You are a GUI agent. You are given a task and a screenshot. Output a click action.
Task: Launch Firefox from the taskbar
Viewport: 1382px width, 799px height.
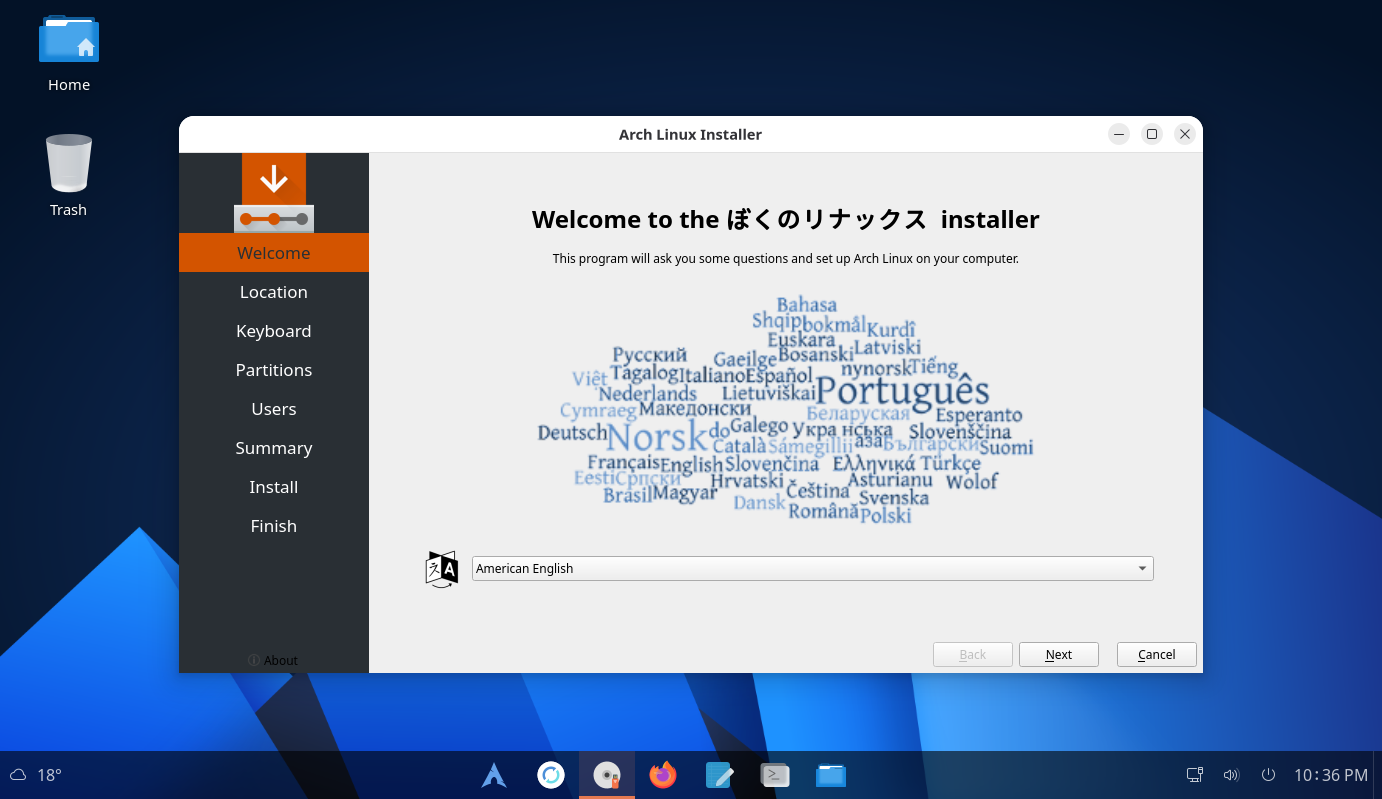[663, 775]
